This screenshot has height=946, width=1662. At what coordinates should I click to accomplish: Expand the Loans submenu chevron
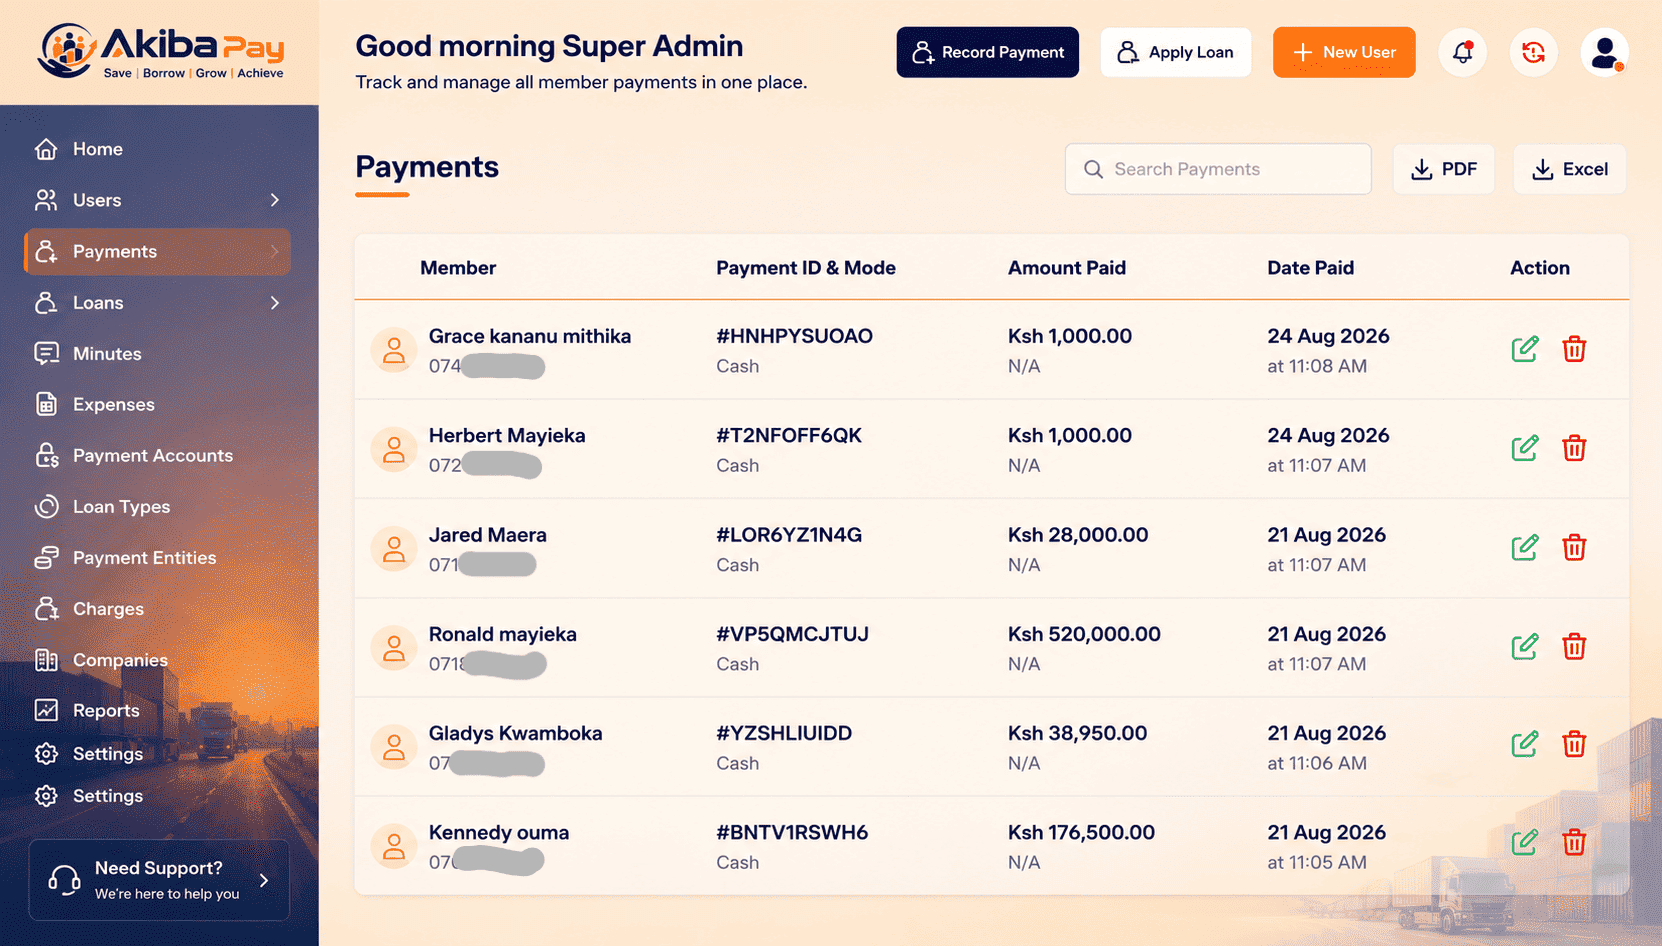pyautogui.click(x=274, y=302)
